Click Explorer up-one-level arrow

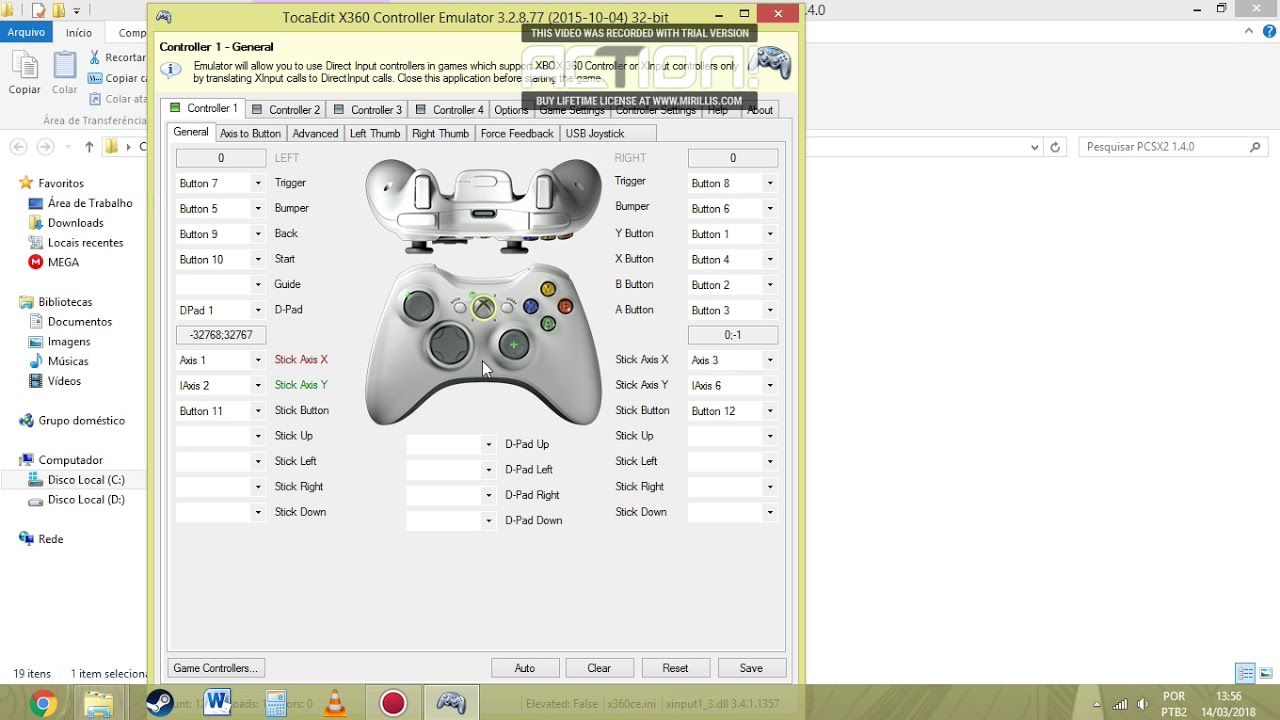point(89,147)
